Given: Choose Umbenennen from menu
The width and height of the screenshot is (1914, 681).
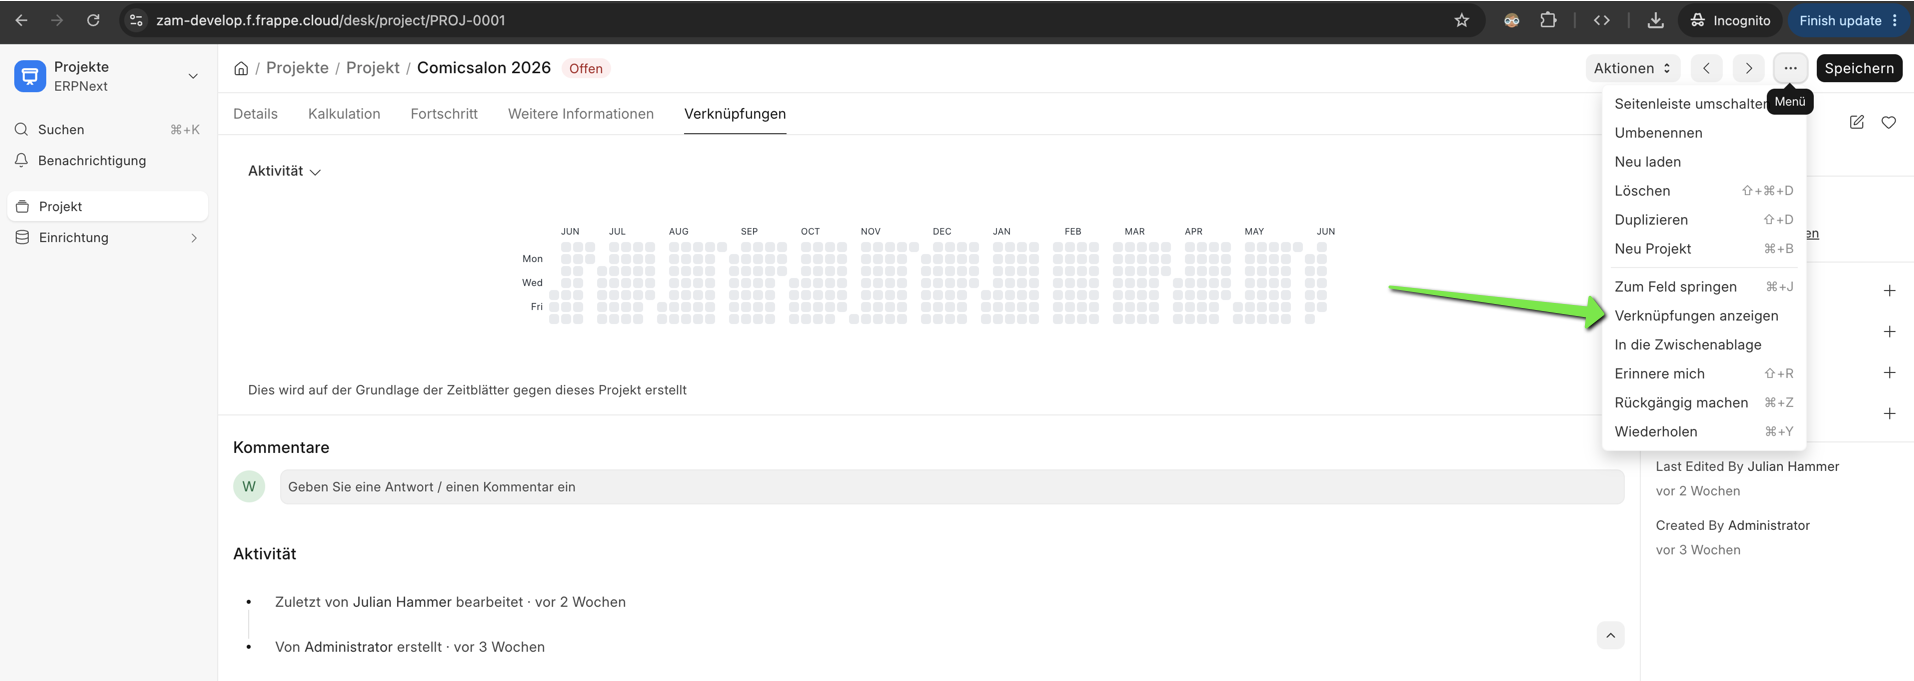Looking at the screenshot, I should (1703, 133).
